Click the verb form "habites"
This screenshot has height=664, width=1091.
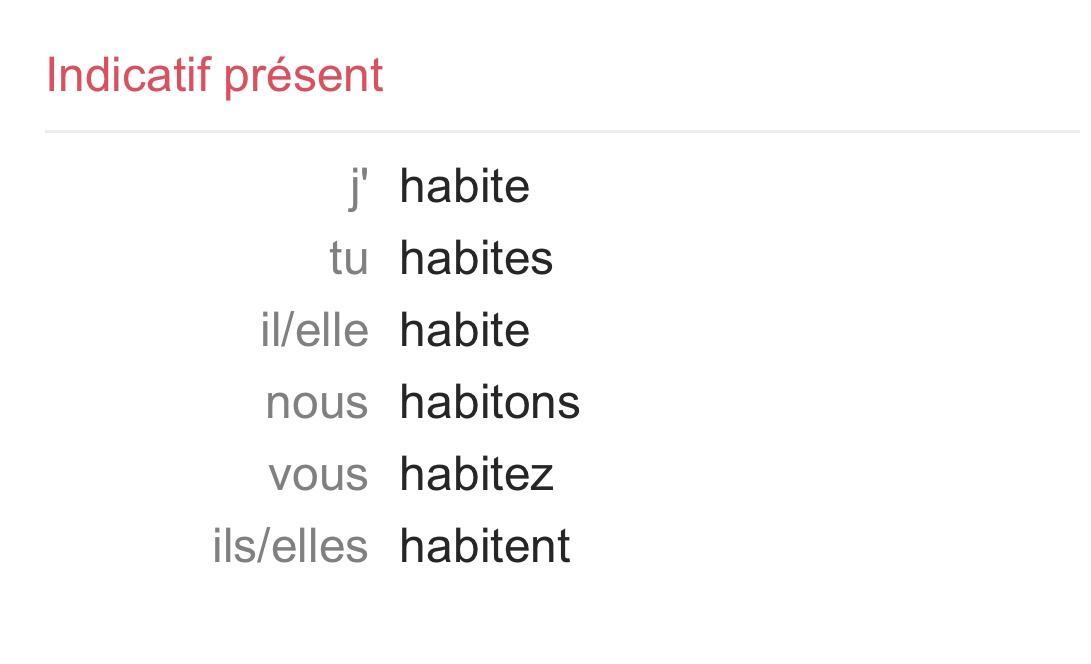[476, 259]
